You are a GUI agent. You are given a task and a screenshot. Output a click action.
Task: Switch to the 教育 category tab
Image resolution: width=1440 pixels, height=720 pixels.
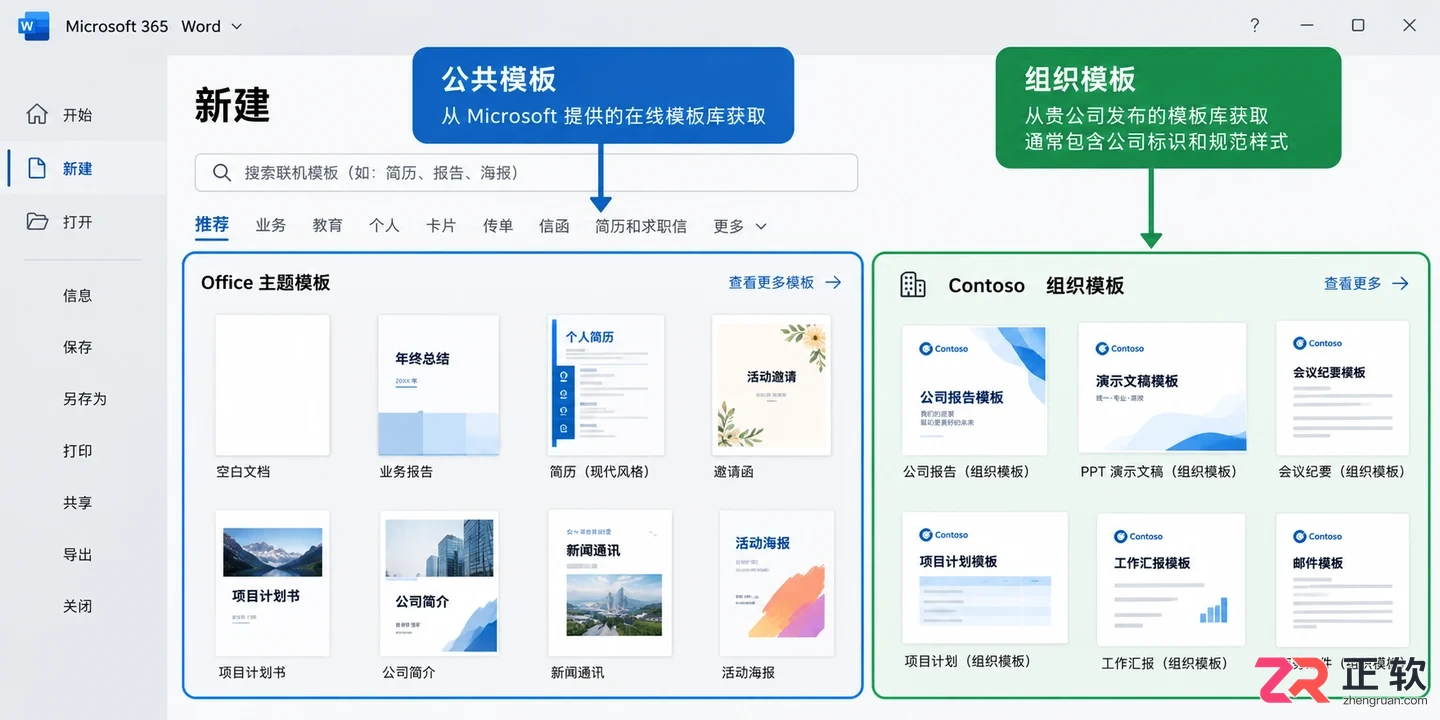(x=328, y=226)
